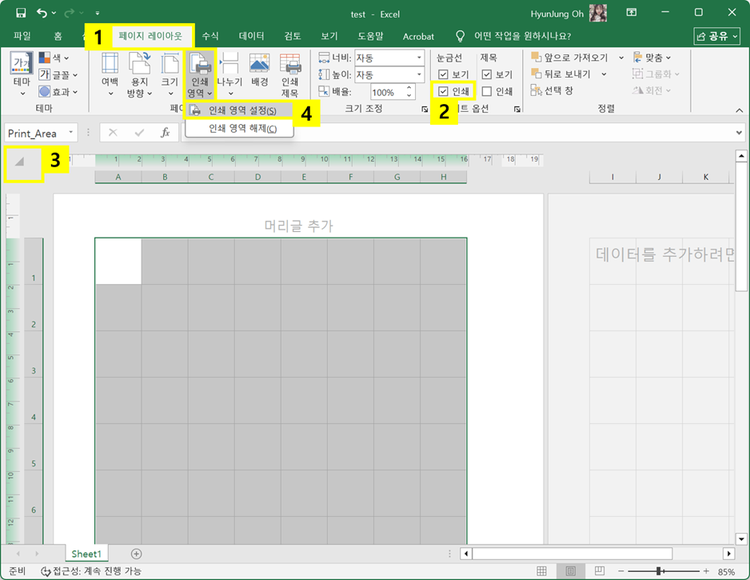Image resolution: width=750 pixels, height=580 pixels.
Task: Click the zoom slider in status bar
Action: click(x=657, y=571)
